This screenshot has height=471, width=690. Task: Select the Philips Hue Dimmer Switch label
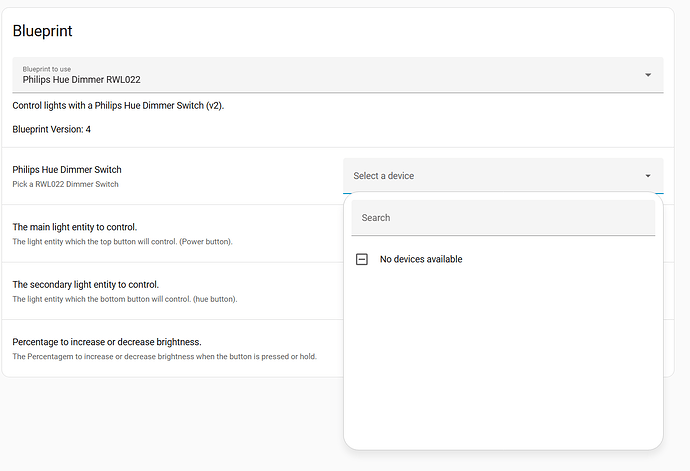coord(67,169)
